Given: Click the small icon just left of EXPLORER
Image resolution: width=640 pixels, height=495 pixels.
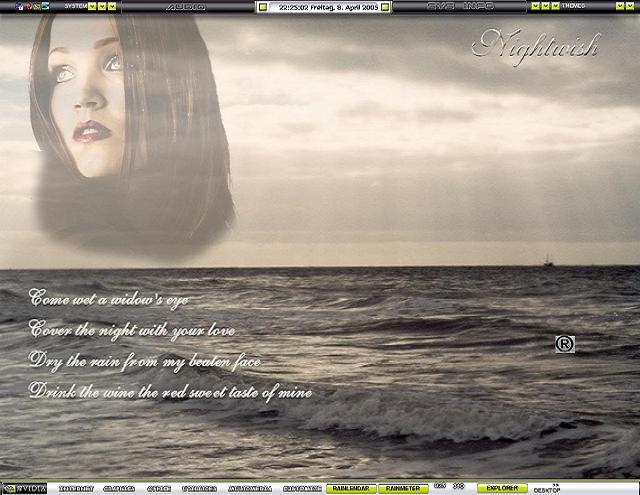Looking at the screenshot, I should pos(458,486).
